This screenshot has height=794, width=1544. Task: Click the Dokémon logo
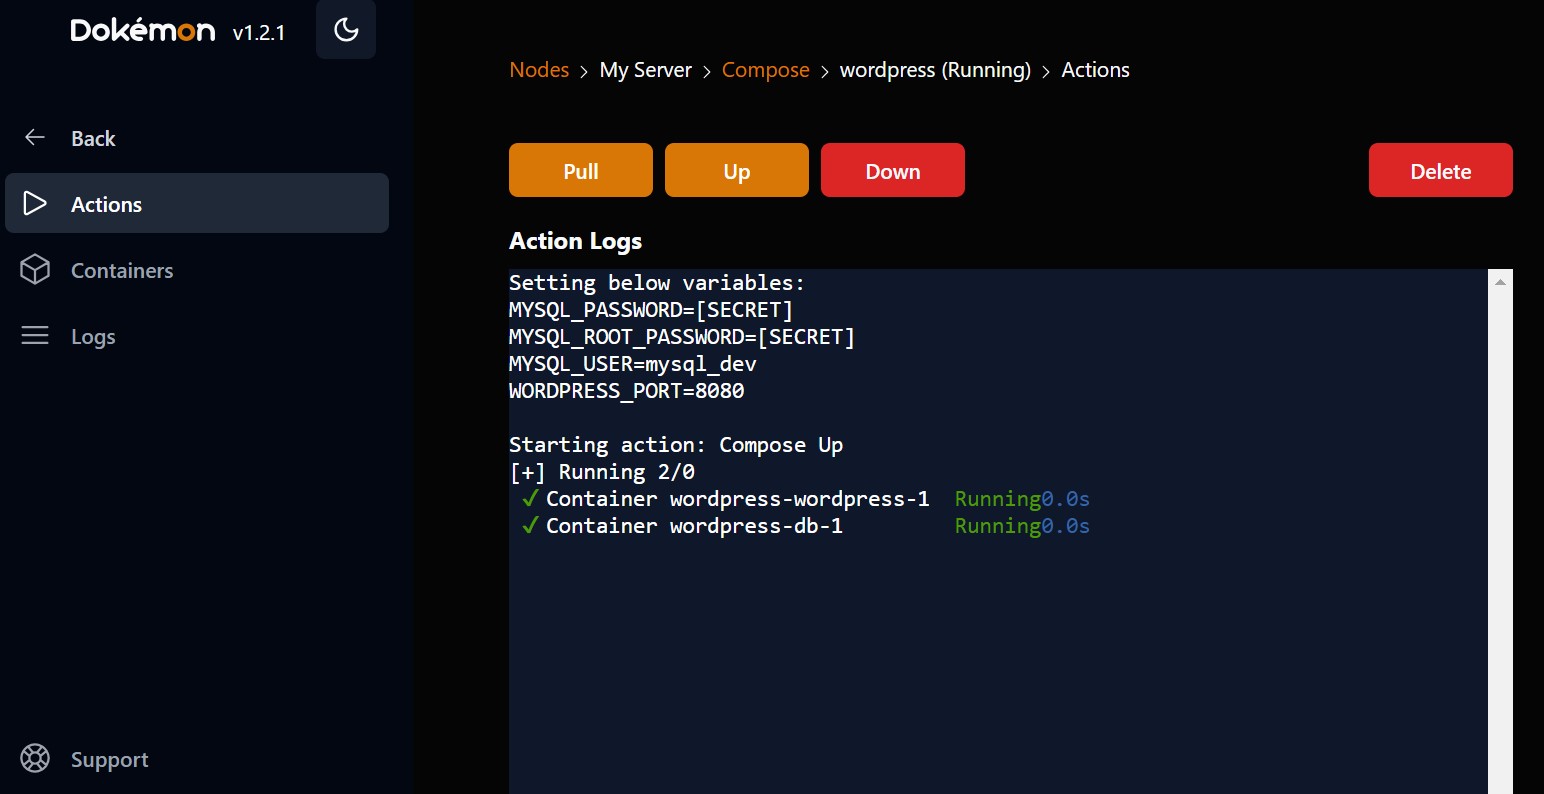tap(143, 31)
